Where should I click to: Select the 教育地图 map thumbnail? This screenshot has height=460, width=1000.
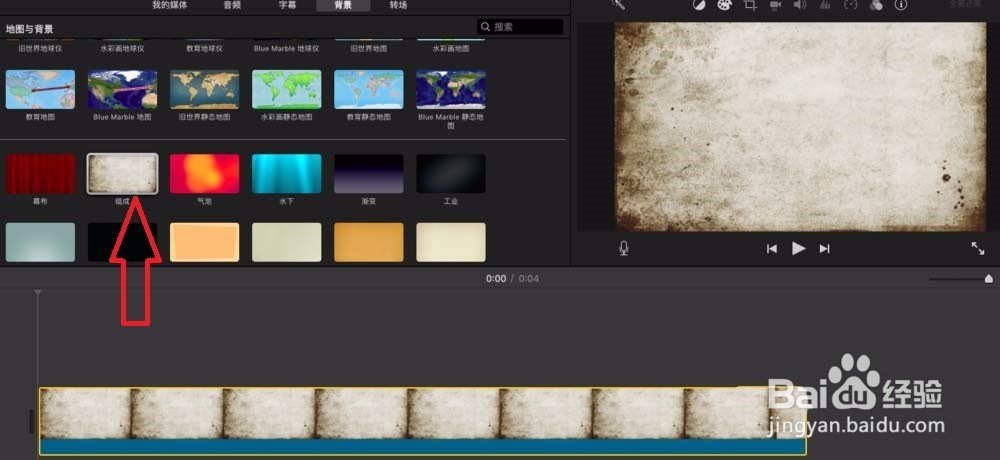point(40,89)
